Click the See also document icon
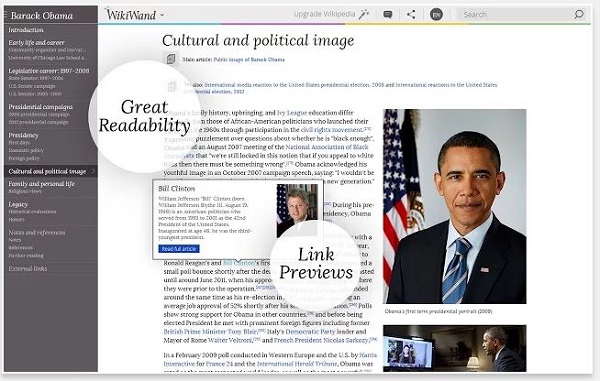The image size is (600, 381). click(172, 86)
